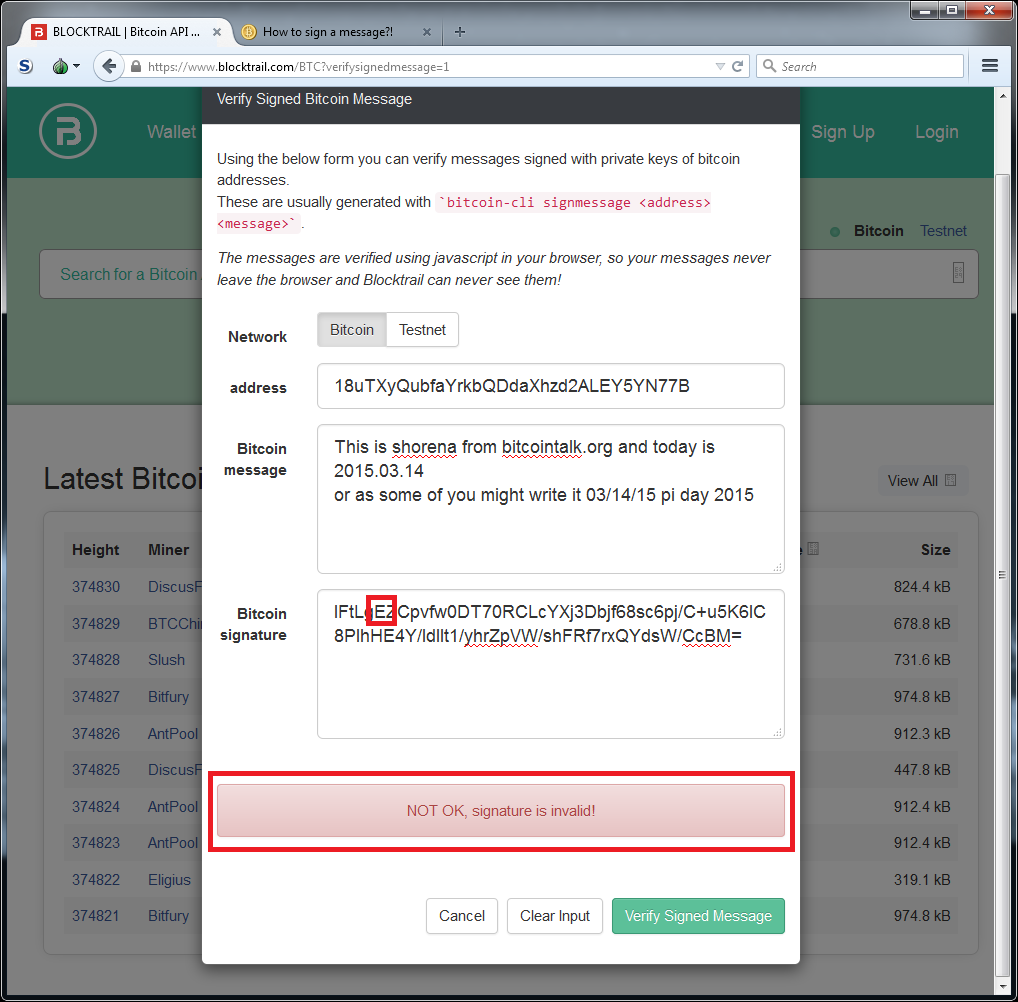The image size is (1018, 1002).
Task: Open block height 374826
Action: (x=96, y=733)
